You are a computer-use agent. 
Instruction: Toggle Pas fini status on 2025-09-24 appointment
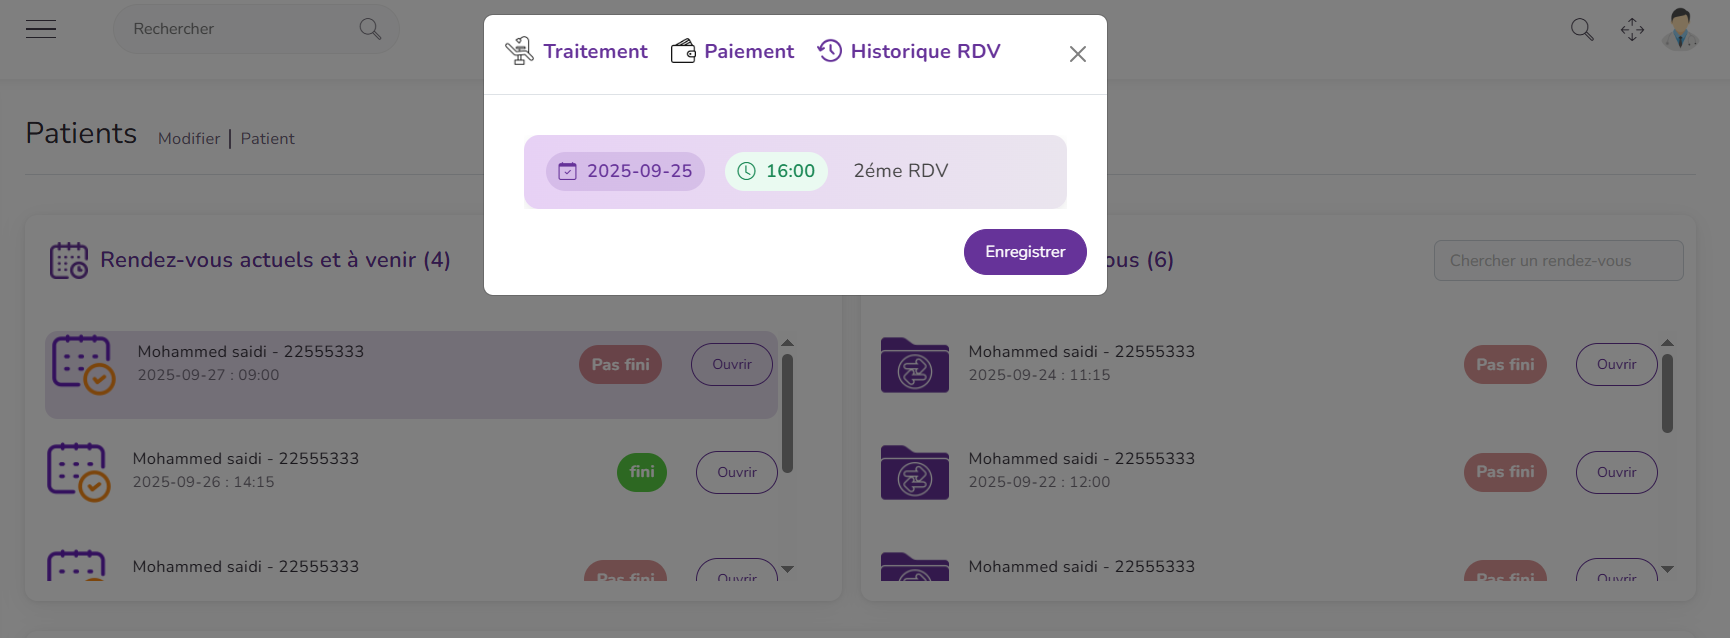pos(1505,365)
